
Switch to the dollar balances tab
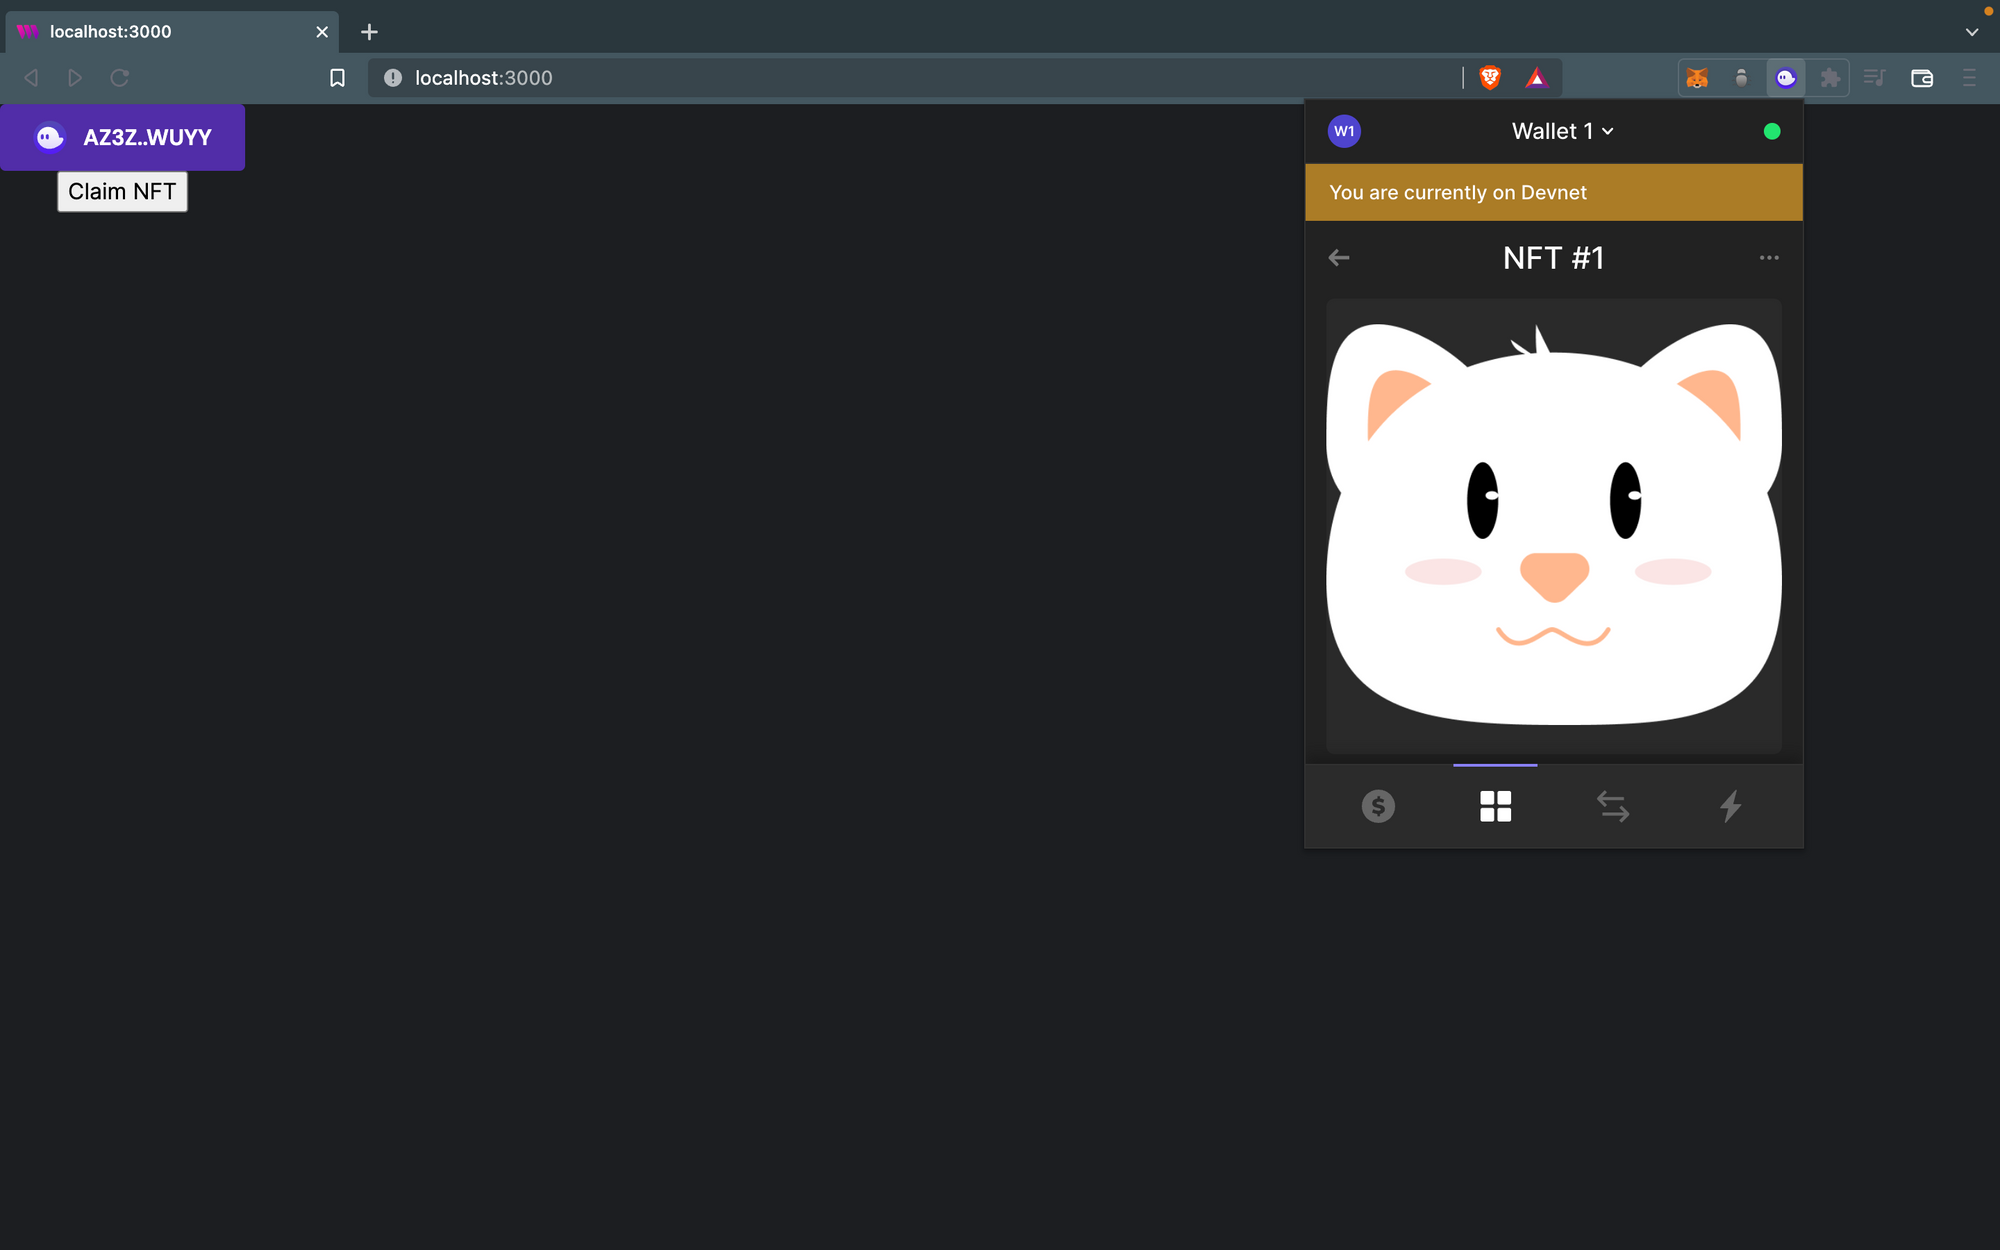click(x=1378, y=806)
